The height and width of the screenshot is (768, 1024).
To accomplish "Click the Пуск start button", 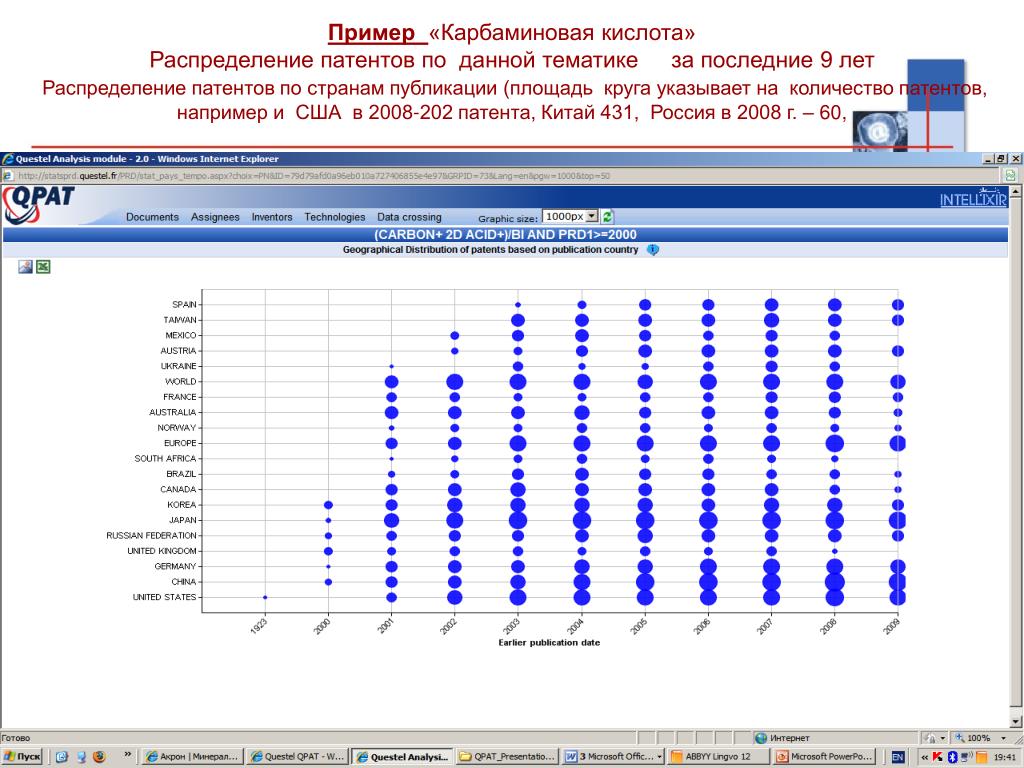I will click(x=23, y=756).
